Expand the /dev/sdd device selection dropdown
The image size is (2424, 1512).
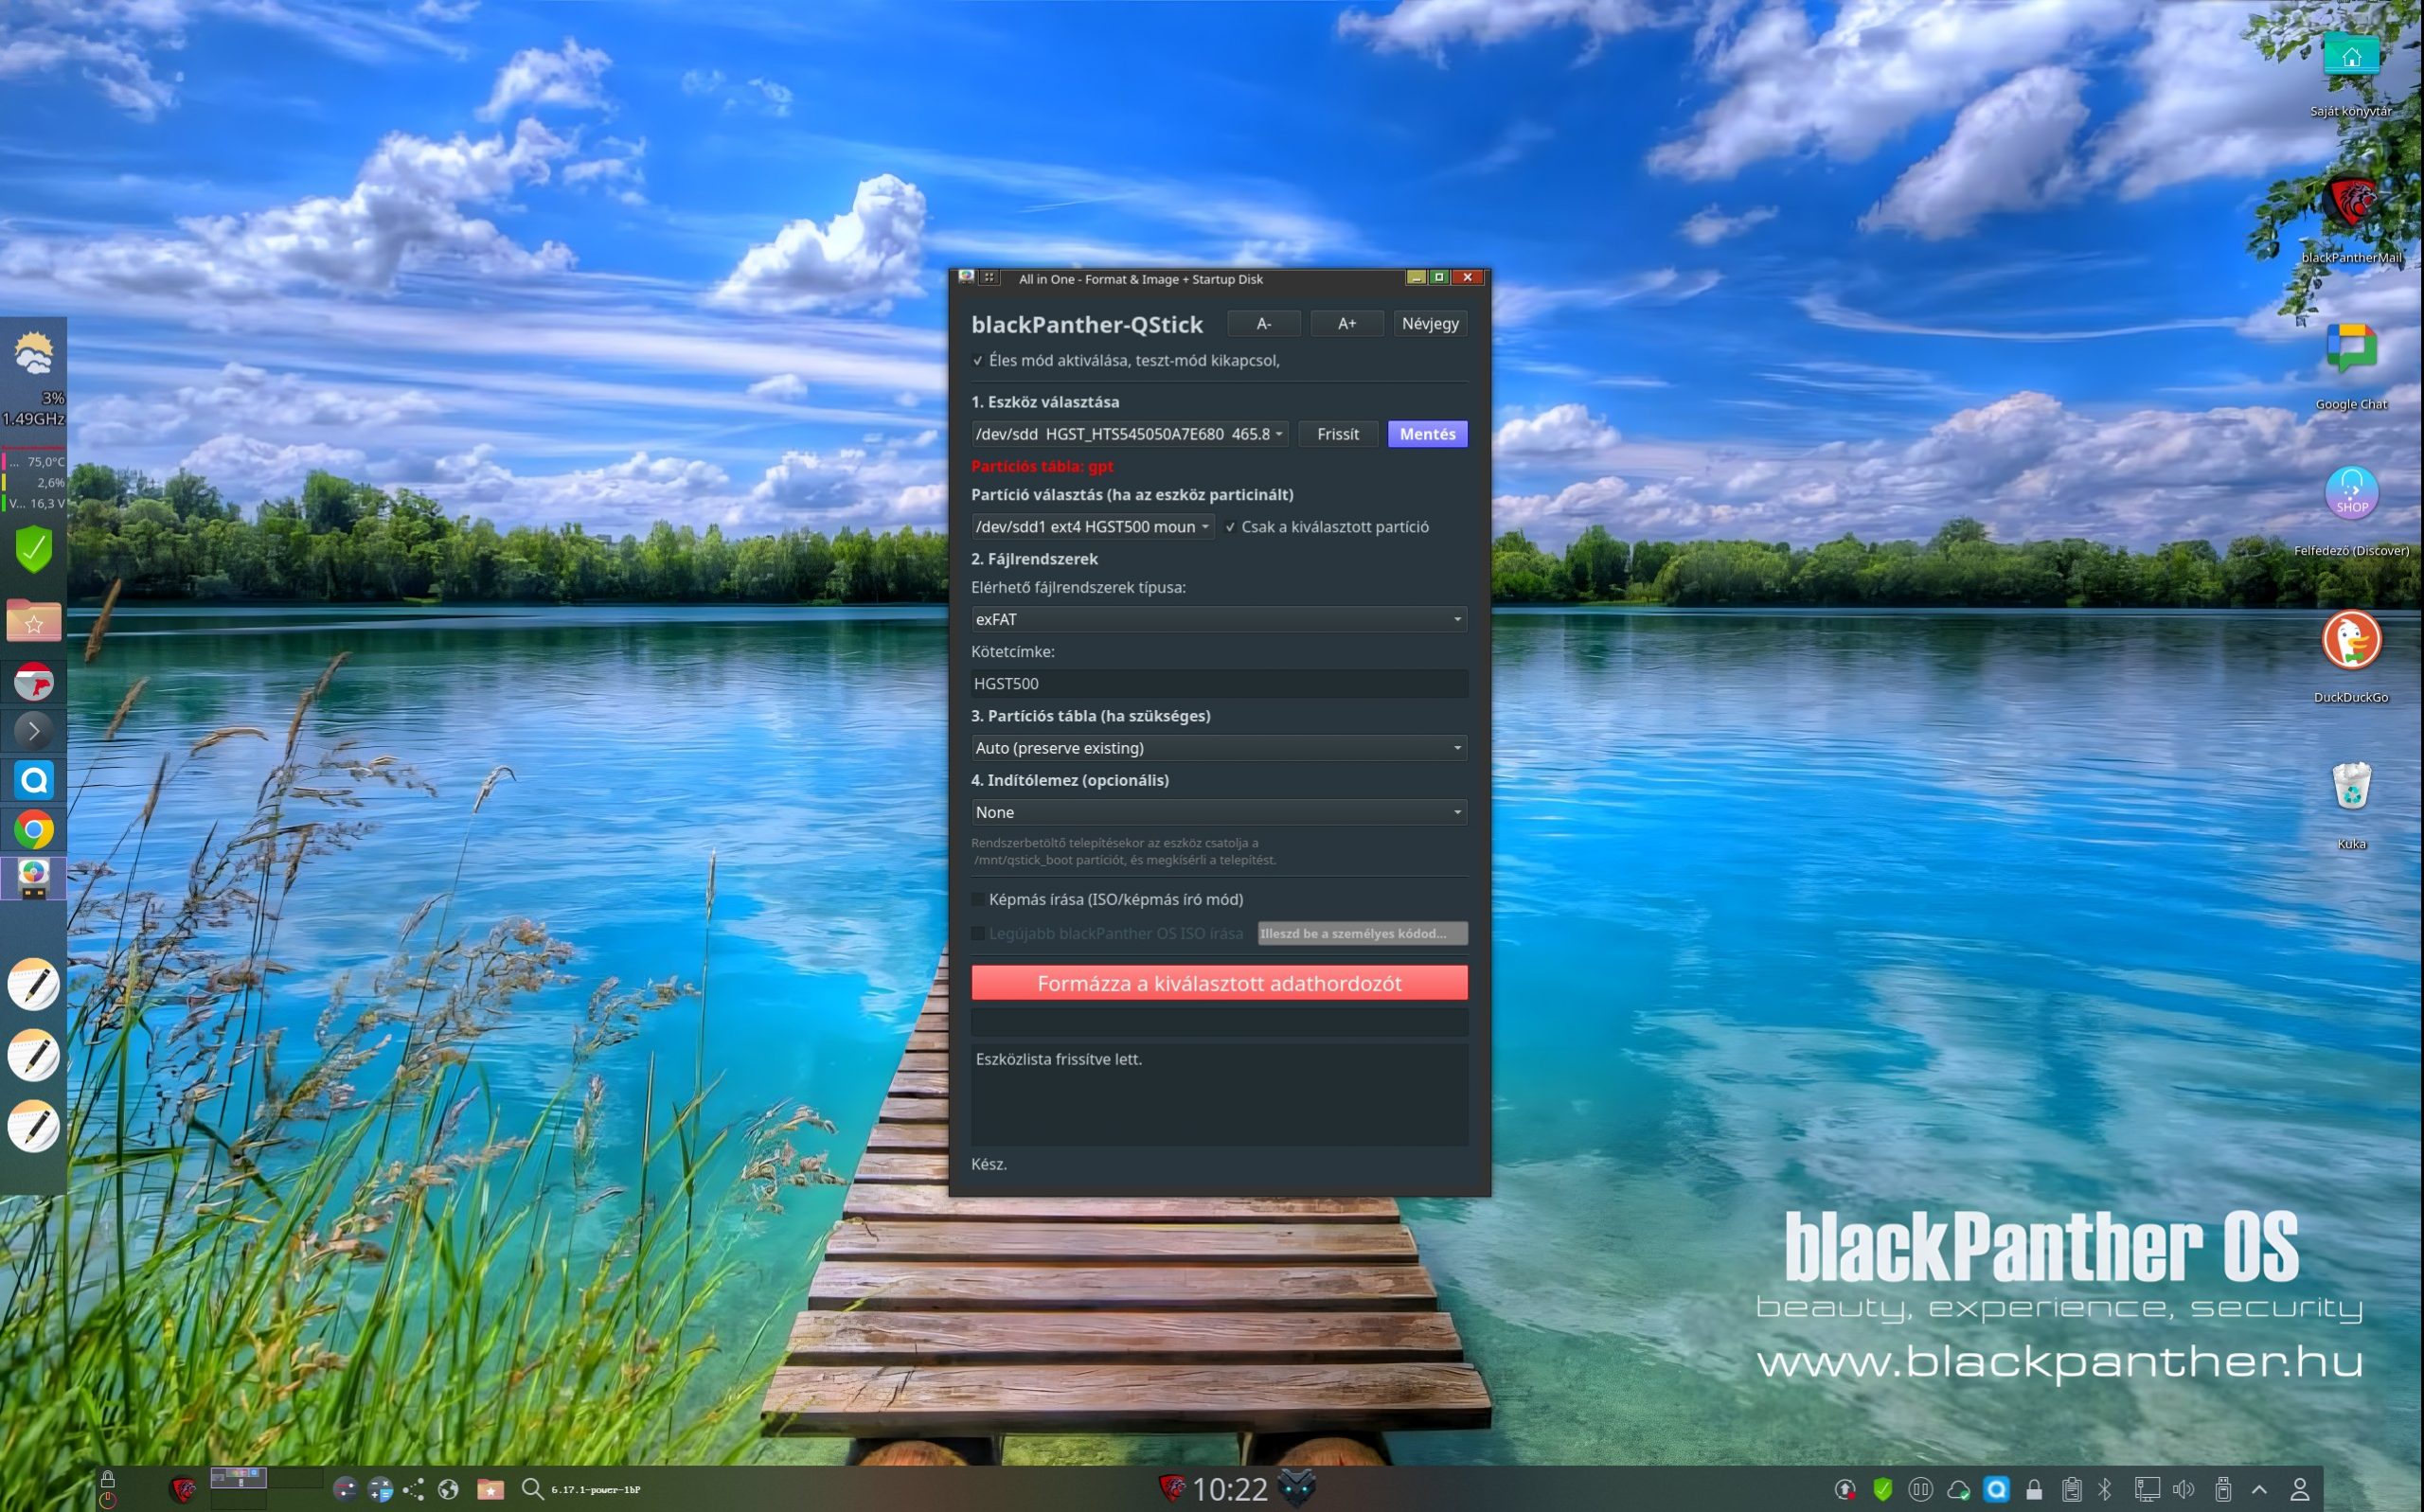(1129, 434)
